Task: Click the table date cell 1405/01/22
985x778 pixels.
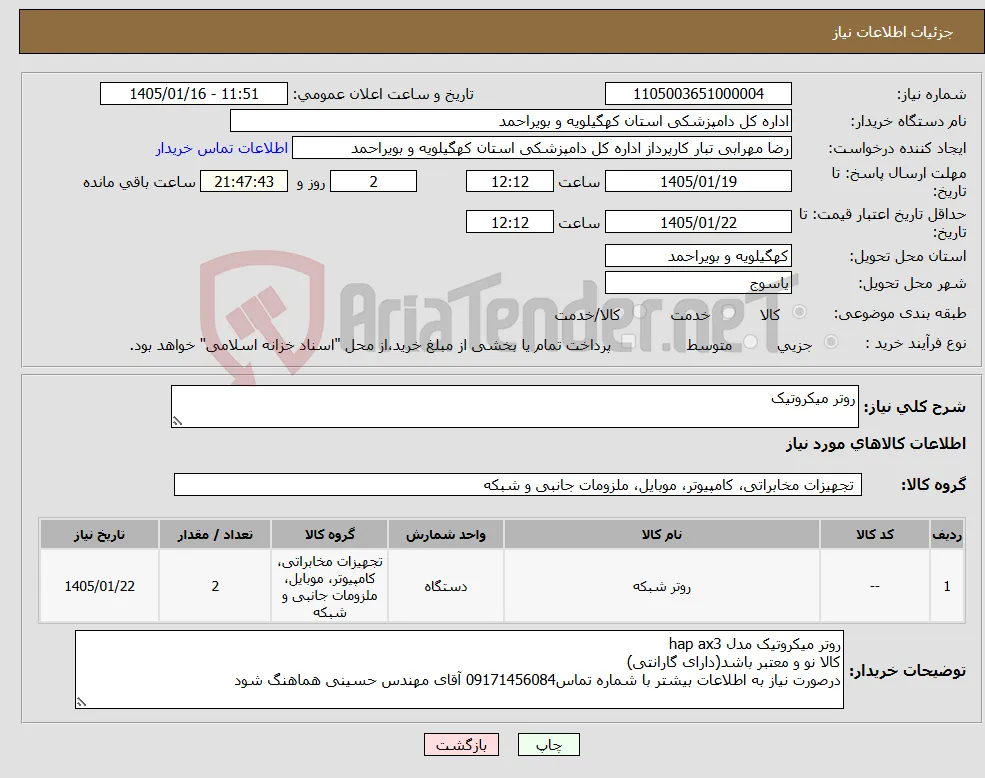Action: tap(99, 586)
